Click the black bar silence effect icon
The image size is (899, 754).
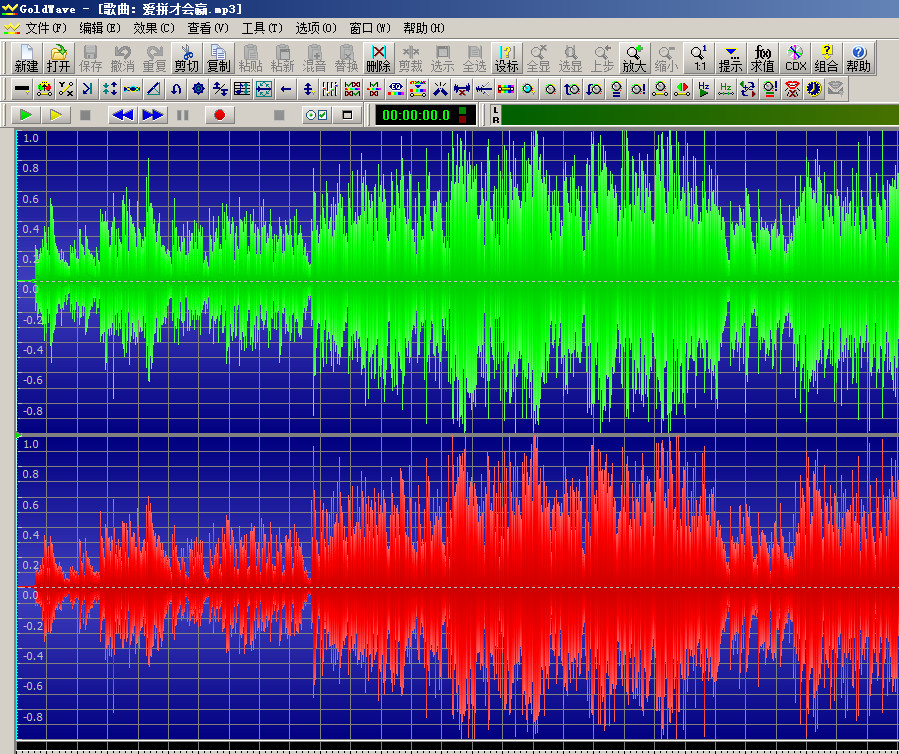coord(22,89)
